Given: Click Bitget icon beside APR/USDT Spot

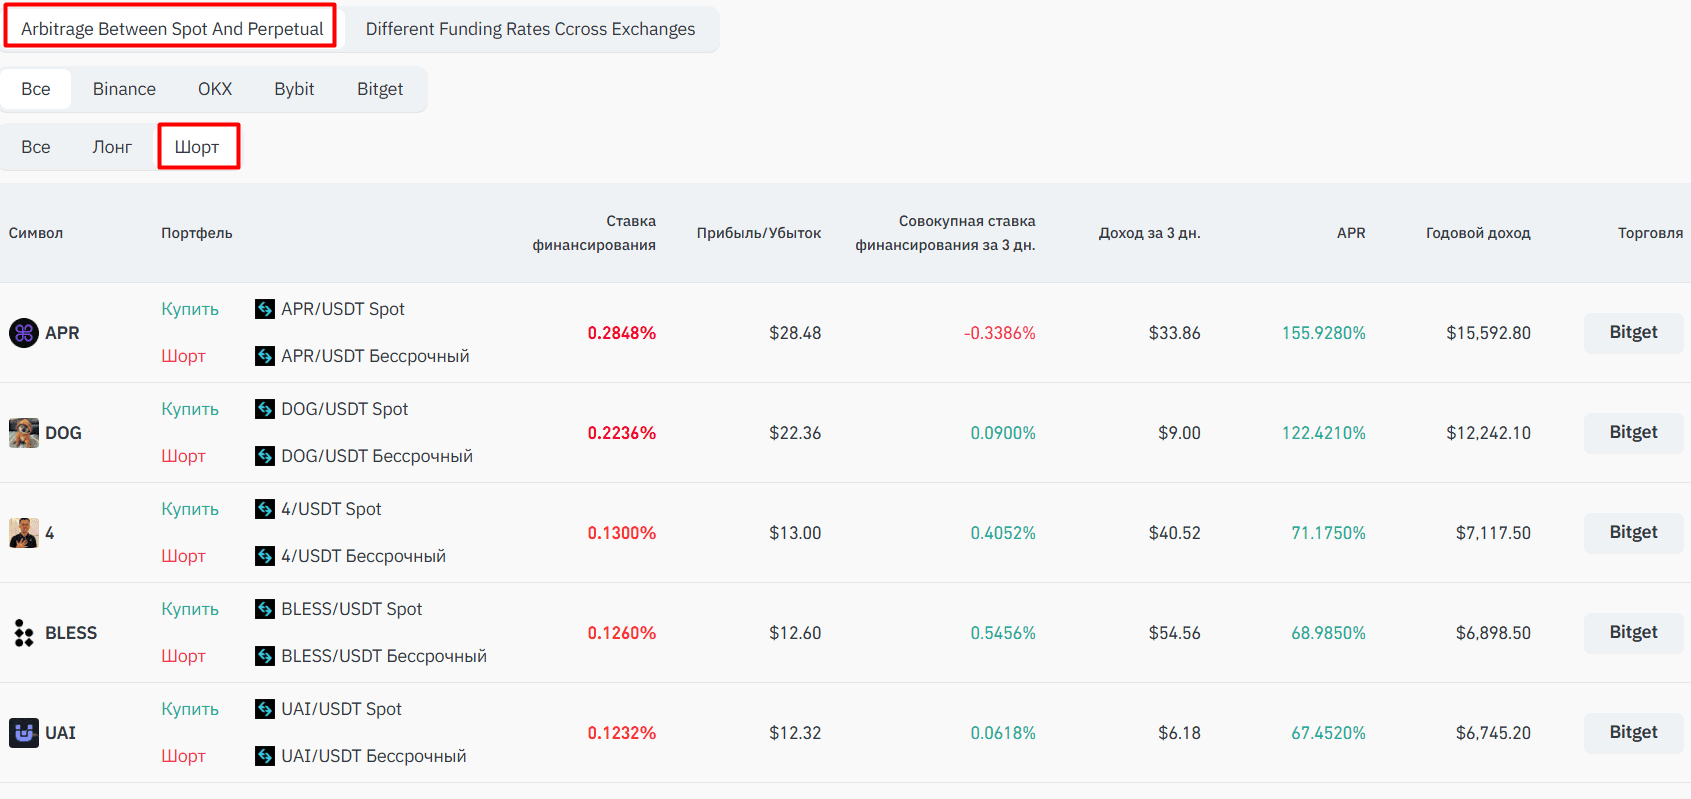Looking at the screenshot, I should [265, 309].
